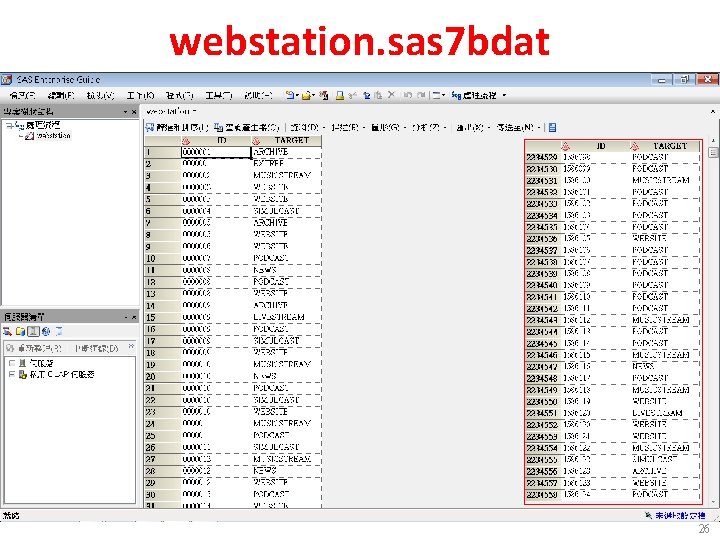Select ID cell in row 1
The width and height of the screenshot is (720, 540).
(216, 152)
